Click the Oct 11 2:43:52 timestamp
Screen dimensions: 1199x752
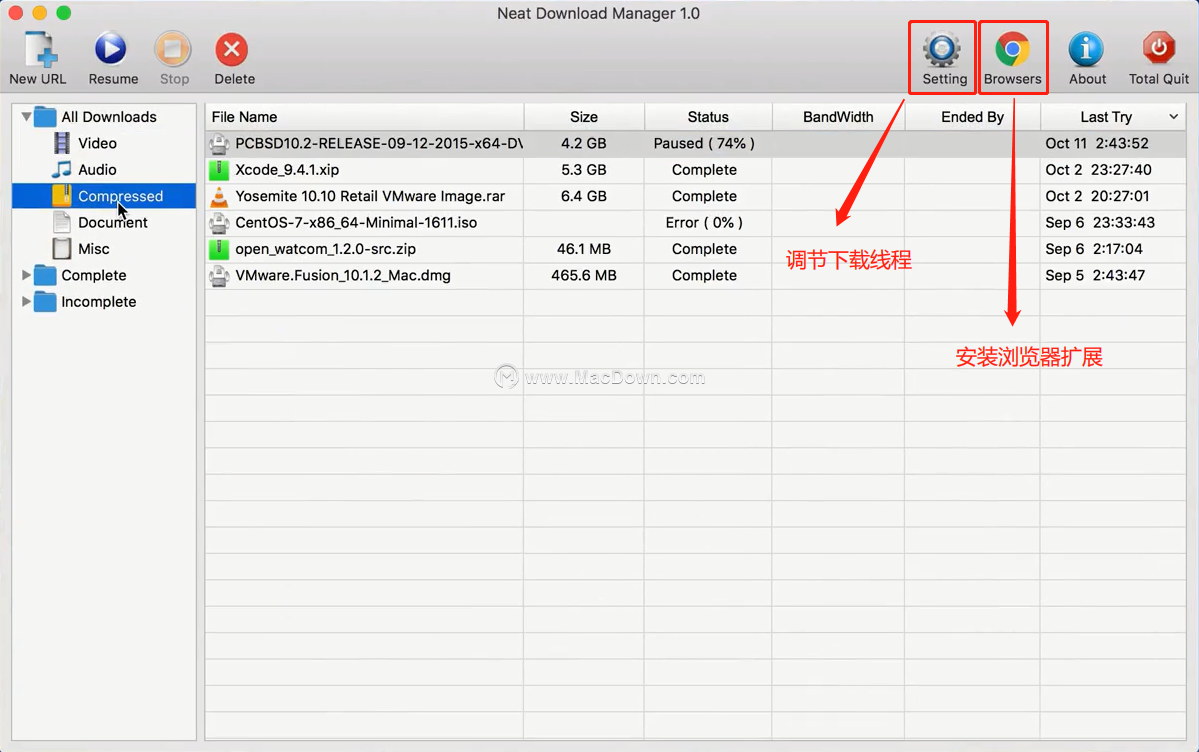pyautogui.click(x=1097, y=143)
